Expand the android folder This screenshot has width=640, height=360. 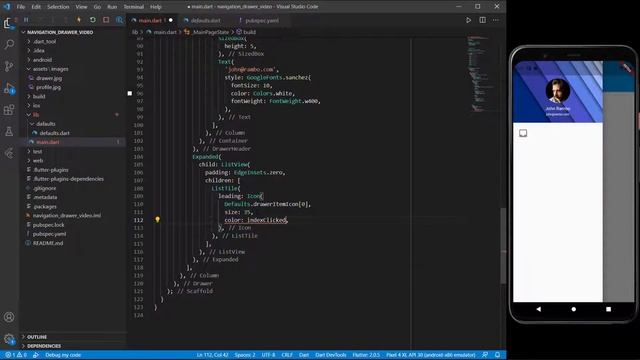tap(42, 60)
